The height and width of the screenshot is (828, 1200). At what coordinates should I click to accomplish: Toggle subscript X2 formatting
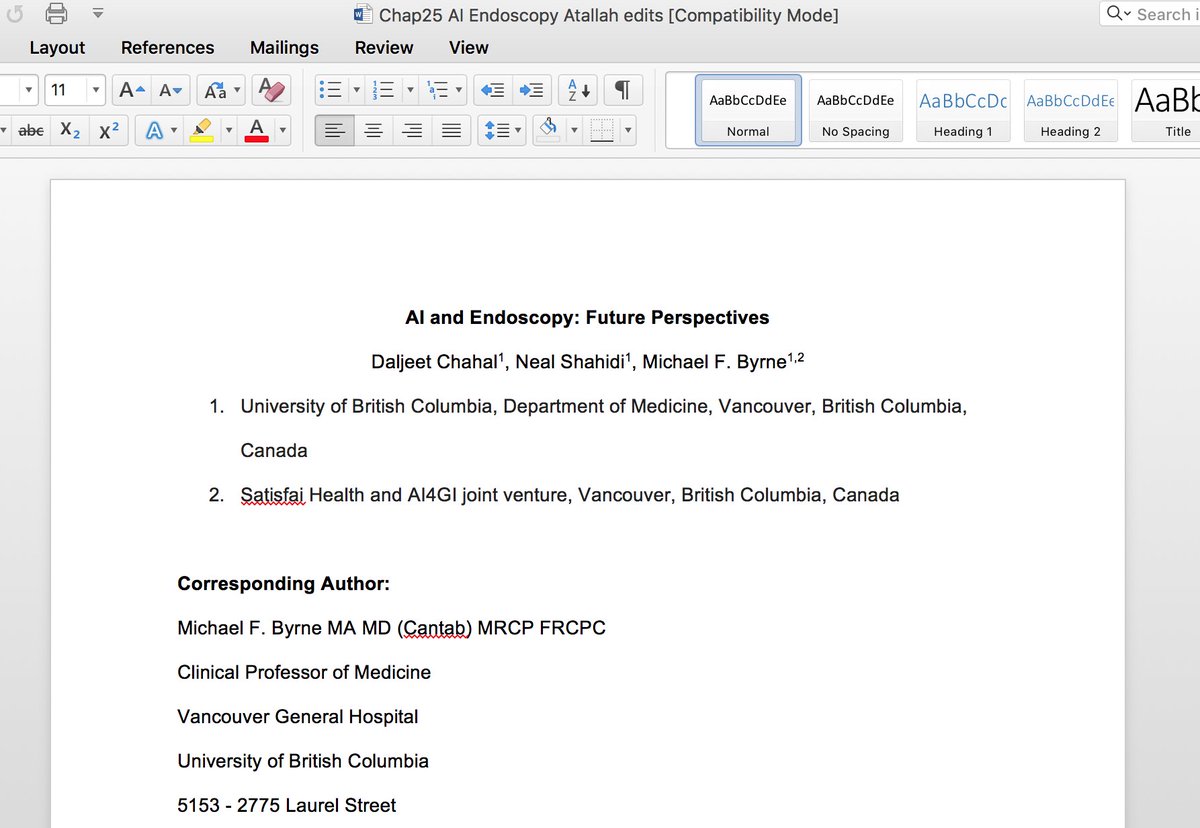click(70, 130)
